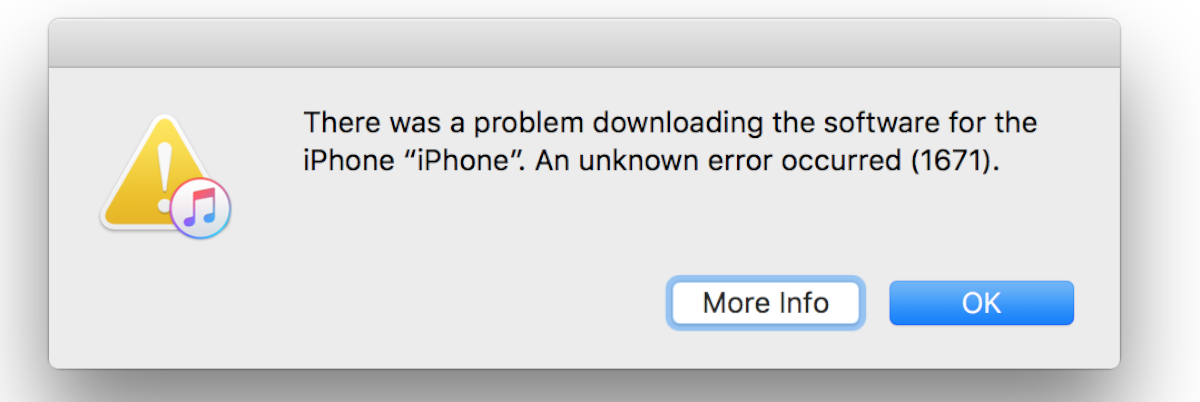The height and width of the screenshot is (402, 1200).
Task: Click the word "problem" in the error message
Action: [x=501, y=124]
